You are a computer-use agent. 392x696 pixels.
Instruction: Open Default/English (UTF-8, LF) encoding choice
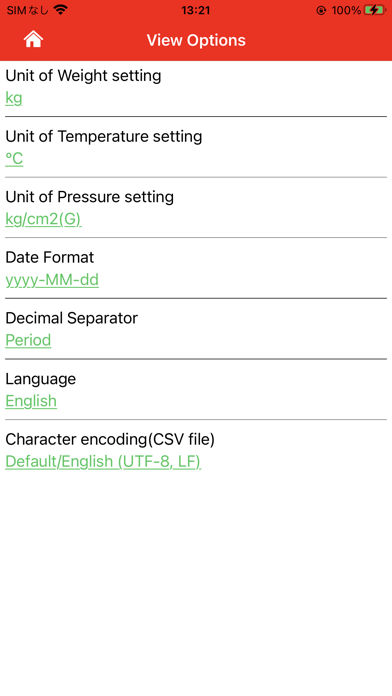103,462
